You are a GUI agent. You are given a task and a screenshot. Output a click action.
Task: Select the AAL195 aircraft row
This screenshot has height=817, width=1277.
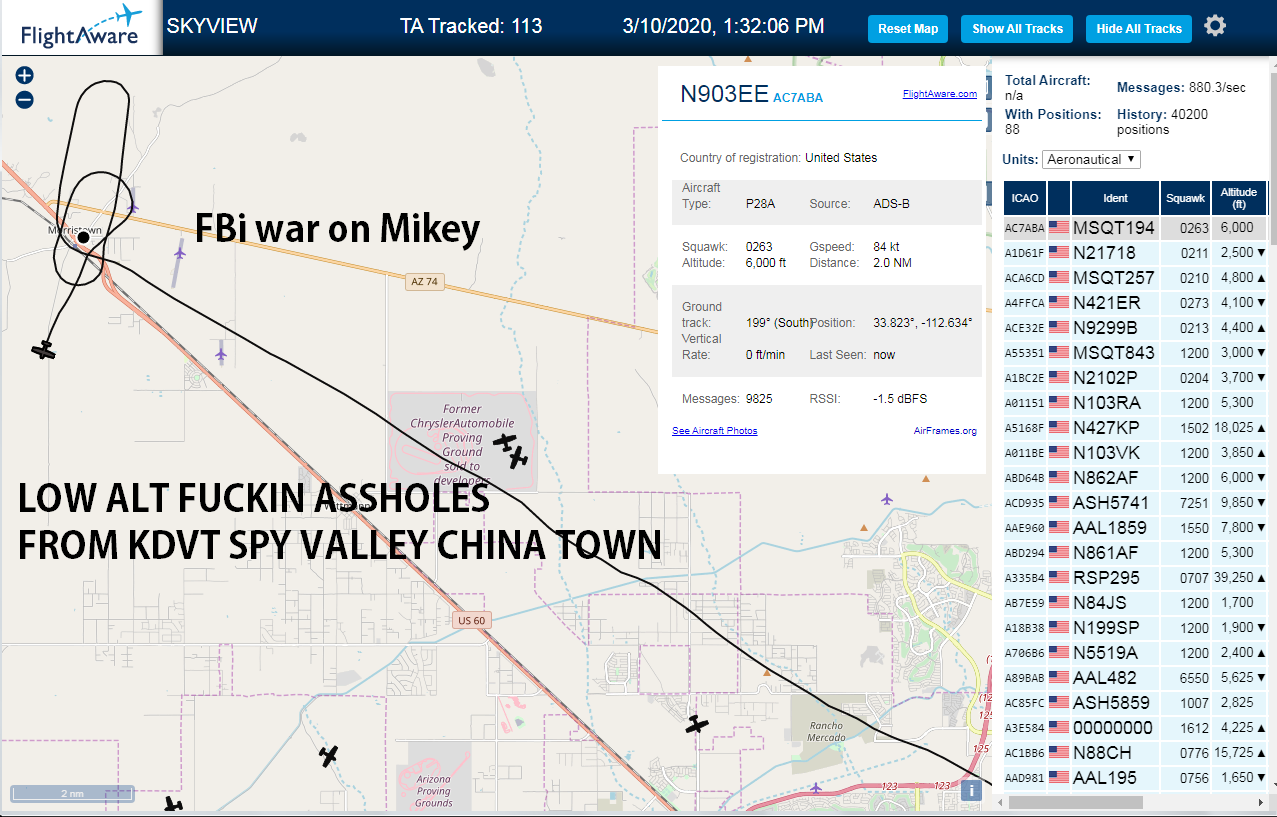tap(1135, 777)
